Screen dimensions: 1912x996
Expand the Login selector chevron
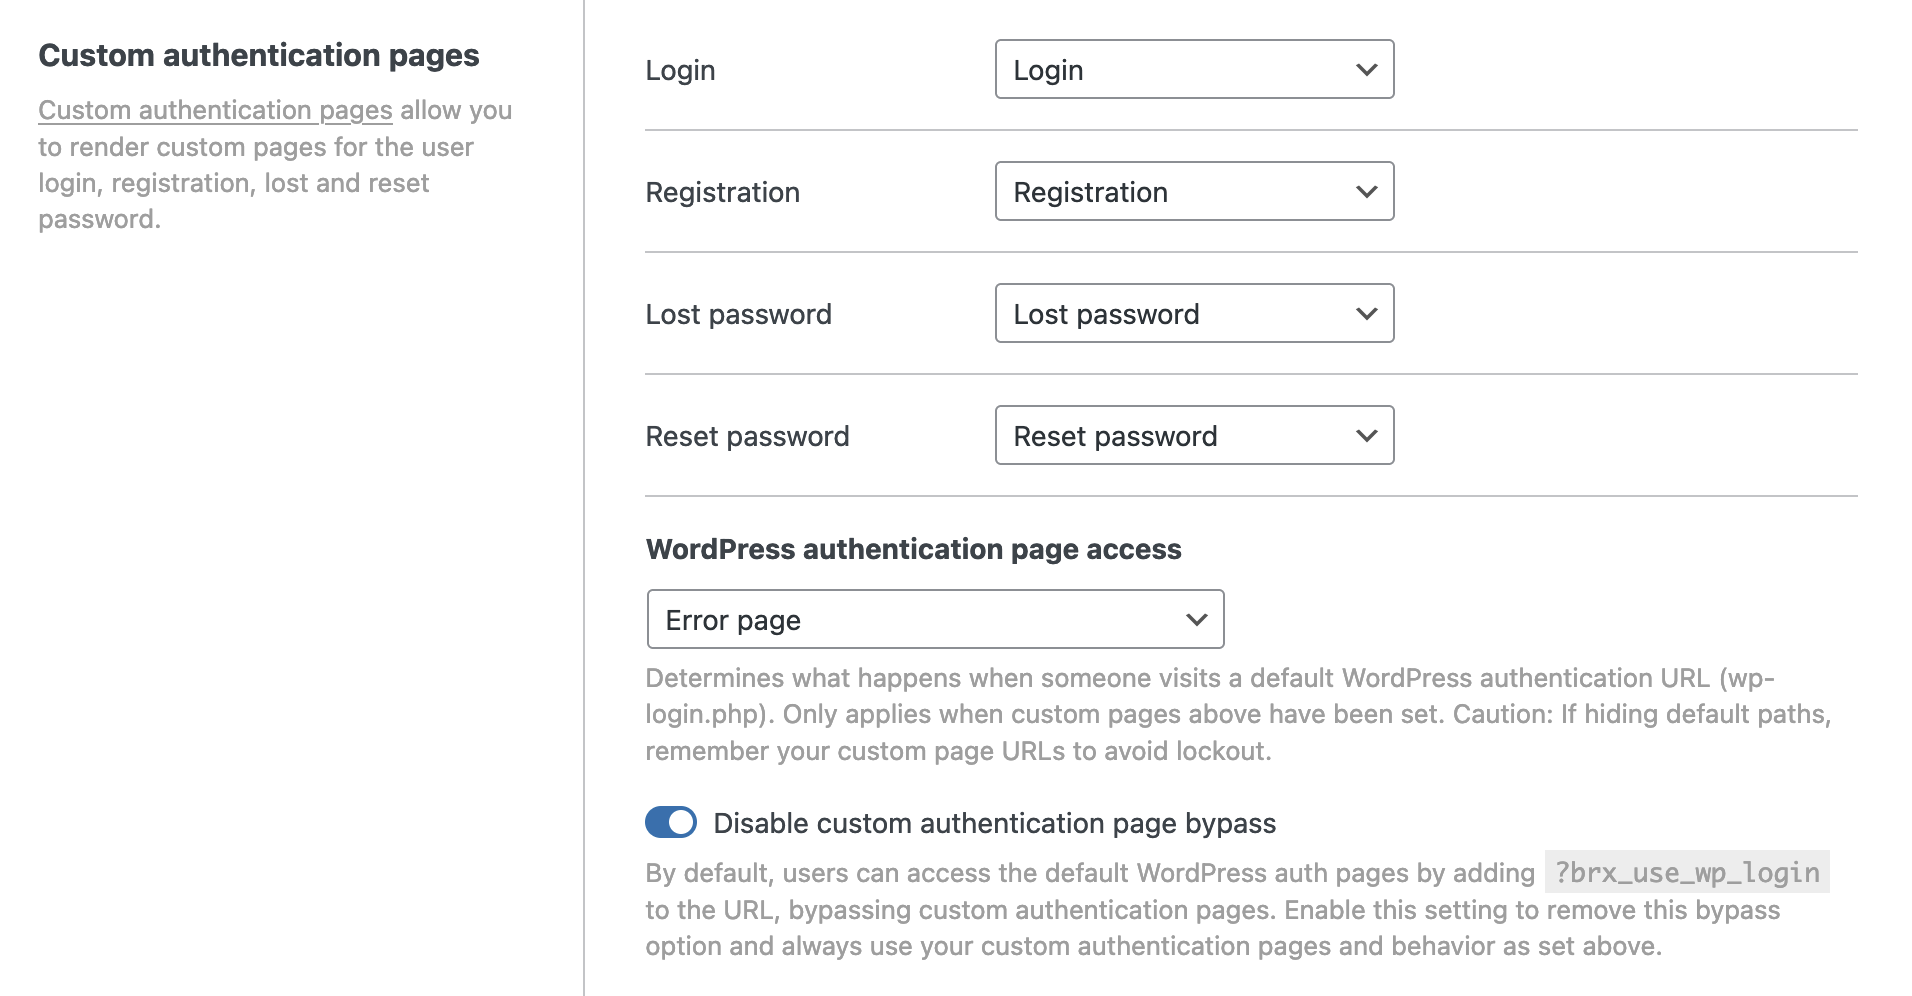pos(1366,69)
